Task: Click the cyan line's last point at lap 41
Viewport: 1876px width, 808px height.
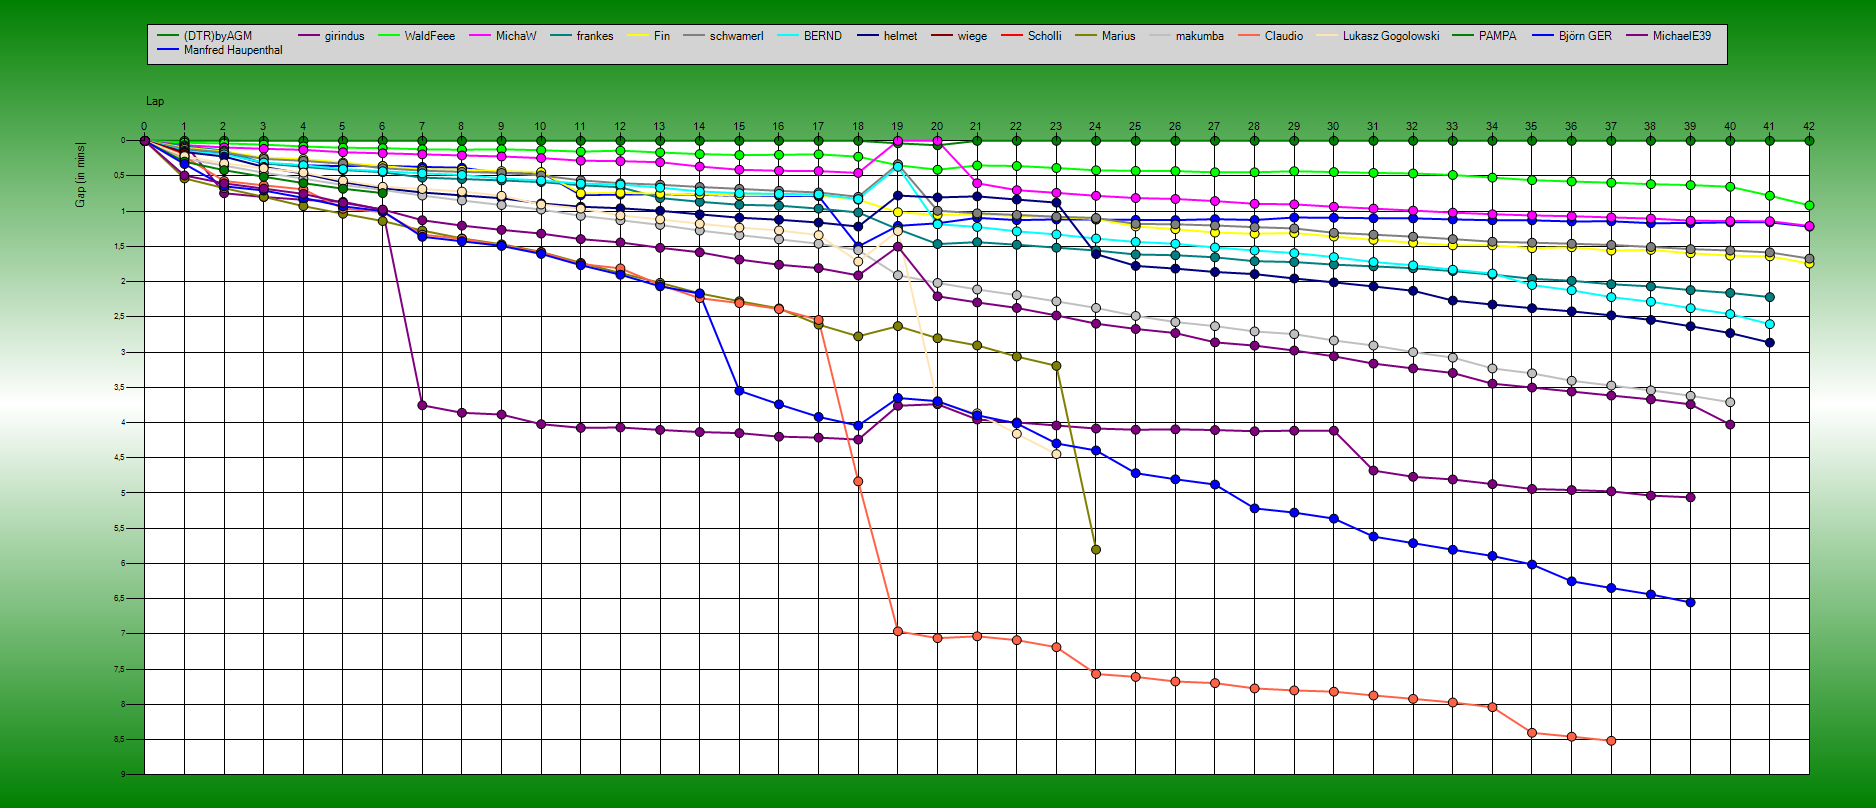Action: click(x=1770, y=324)
